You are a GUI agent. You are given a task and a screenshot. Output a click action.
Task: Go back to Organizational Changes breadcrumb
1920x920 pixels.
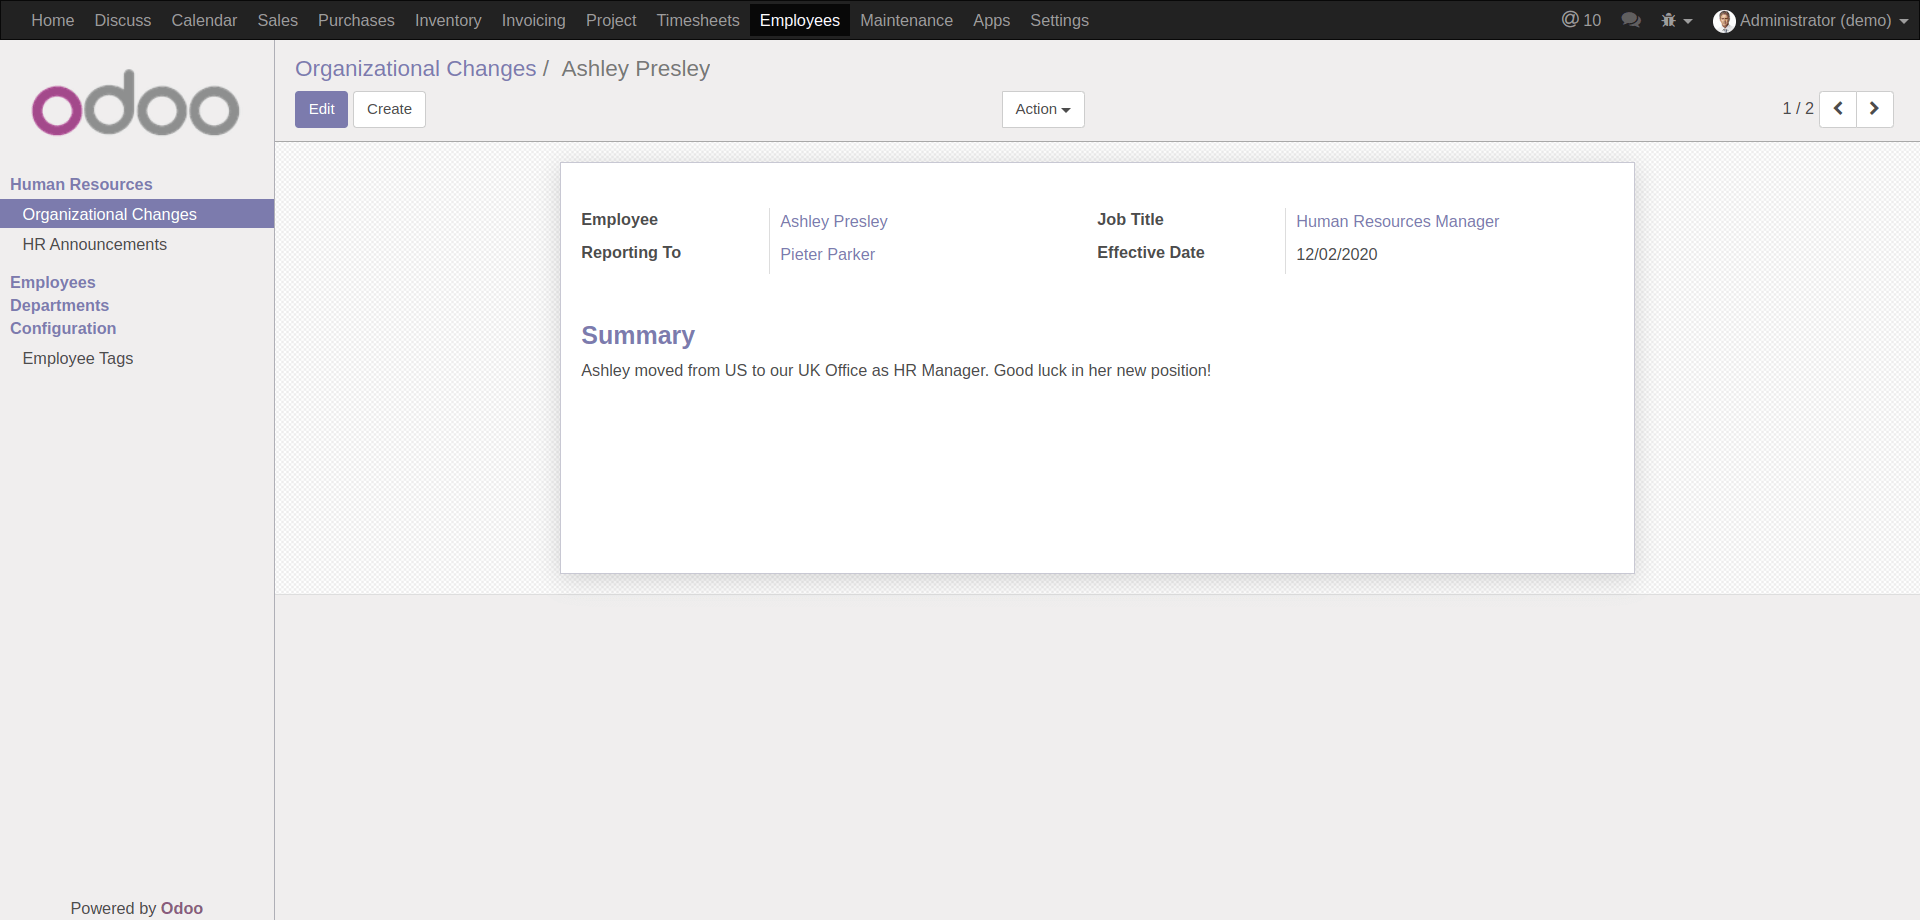click(x=415, y=69)
